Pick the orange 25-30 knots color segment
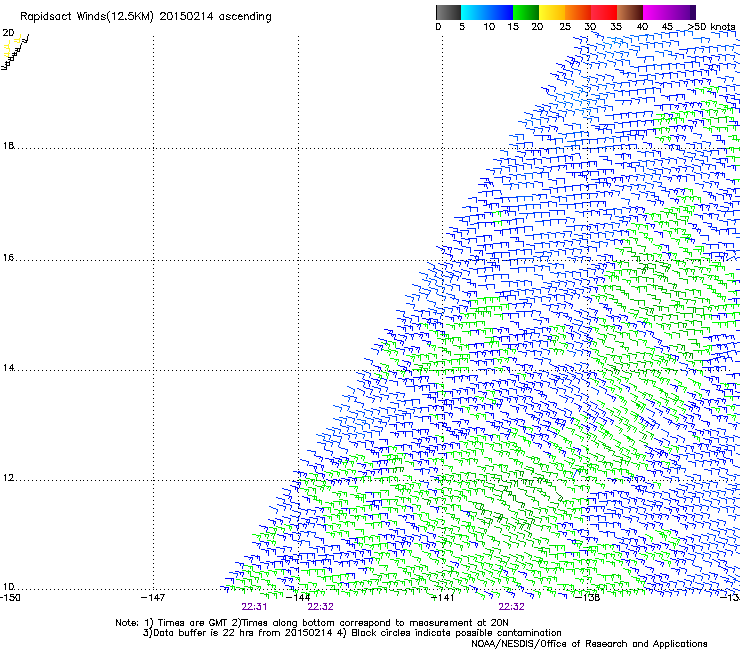 coord(578,13)
